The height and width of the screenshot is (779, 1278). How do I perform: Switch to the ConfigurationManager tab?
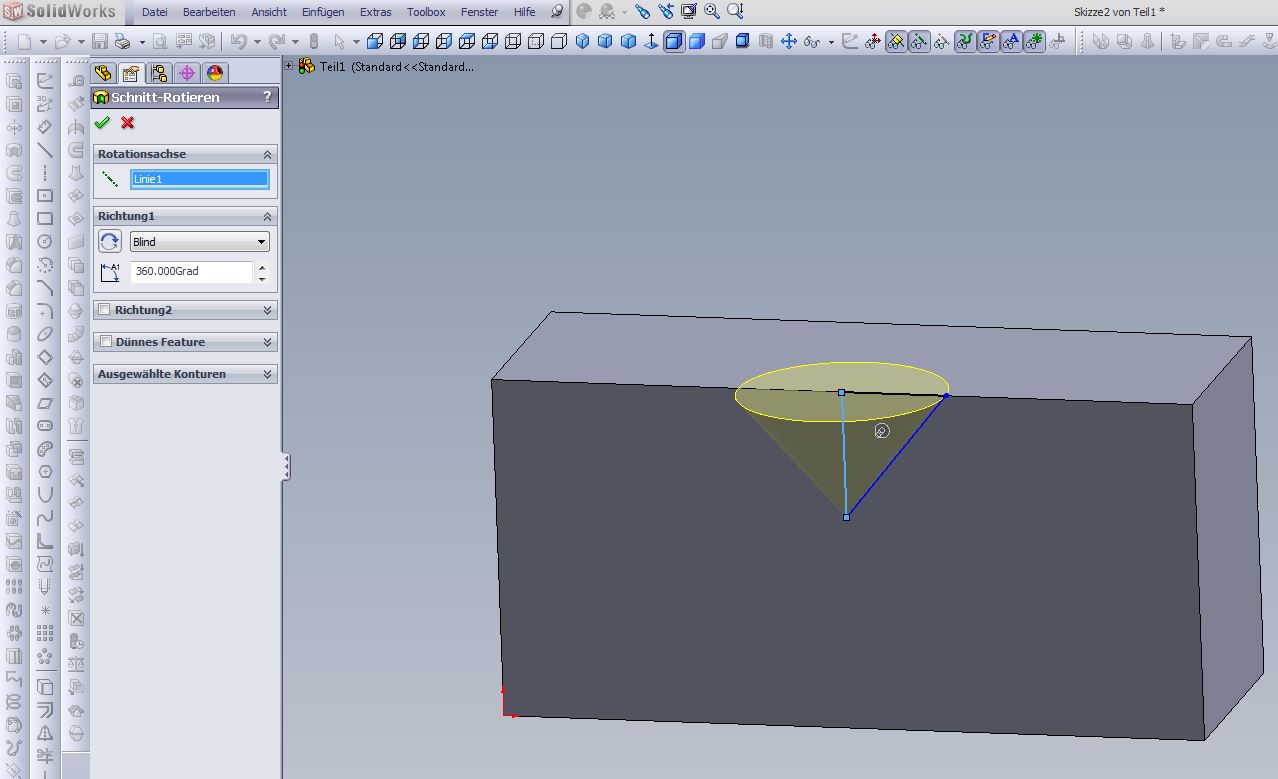coord(158,73)
